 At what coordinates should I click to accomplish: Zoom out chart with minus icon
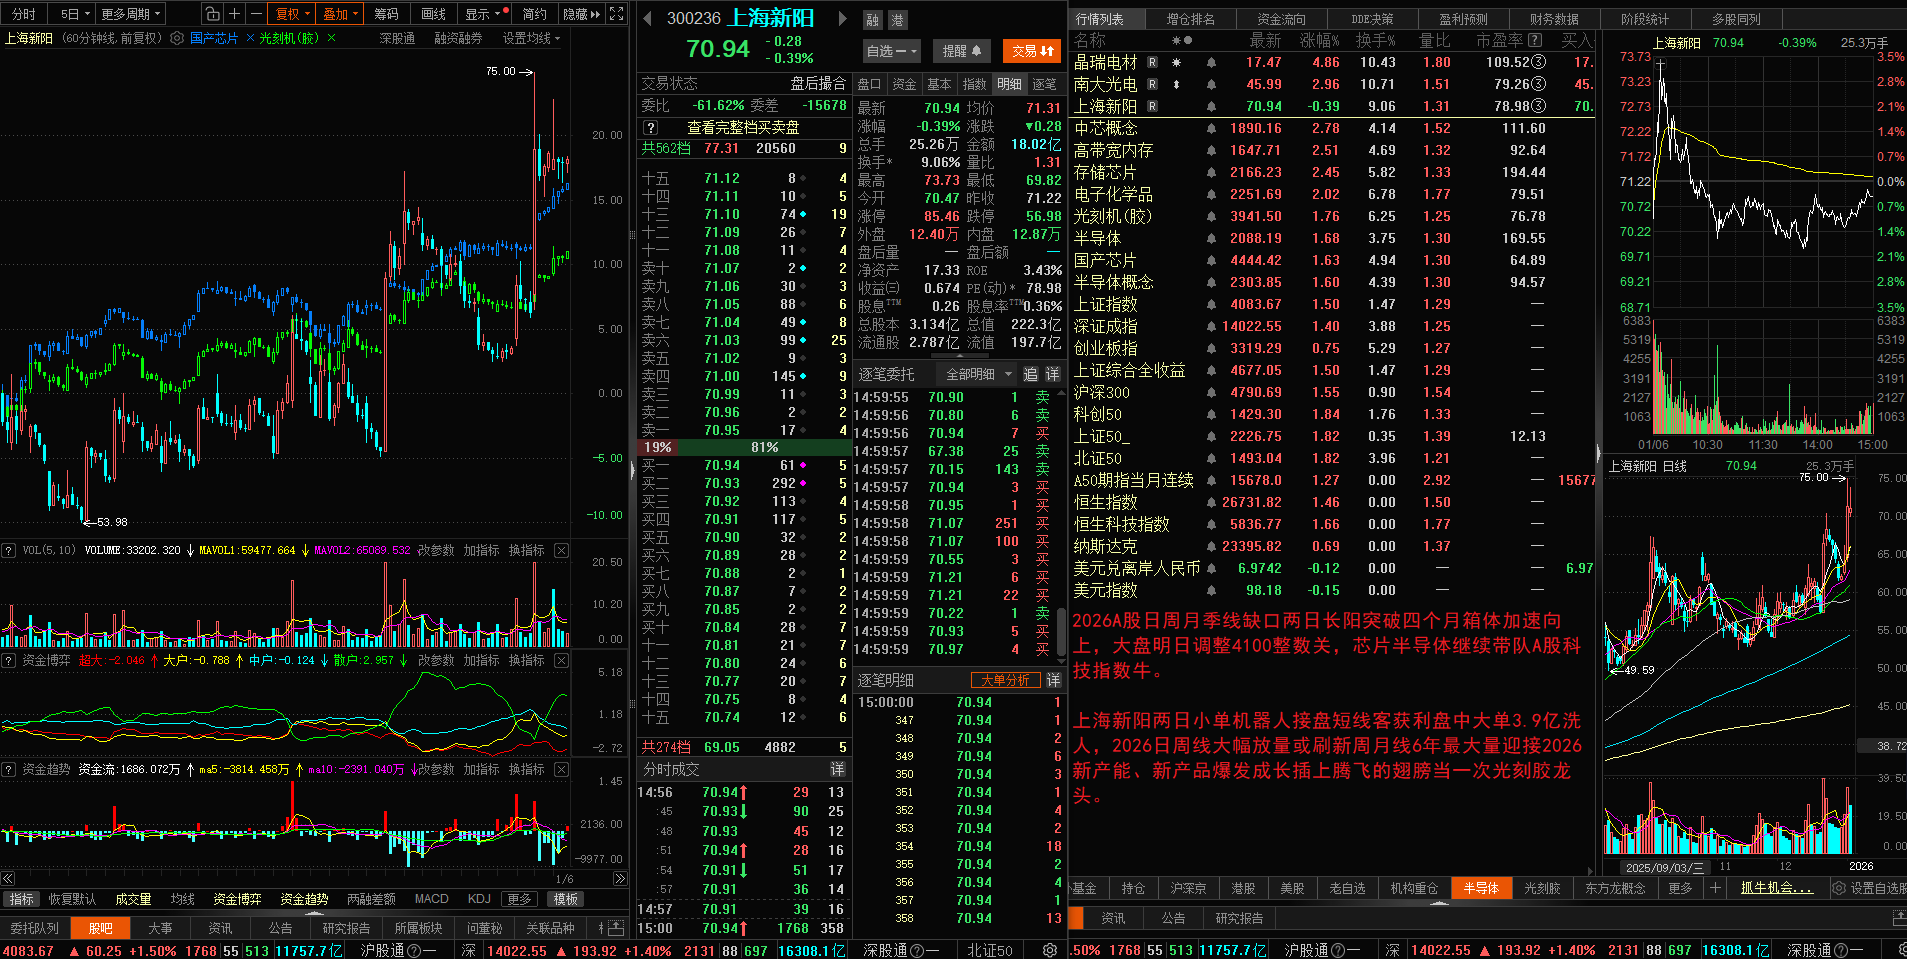click(256, 14)
